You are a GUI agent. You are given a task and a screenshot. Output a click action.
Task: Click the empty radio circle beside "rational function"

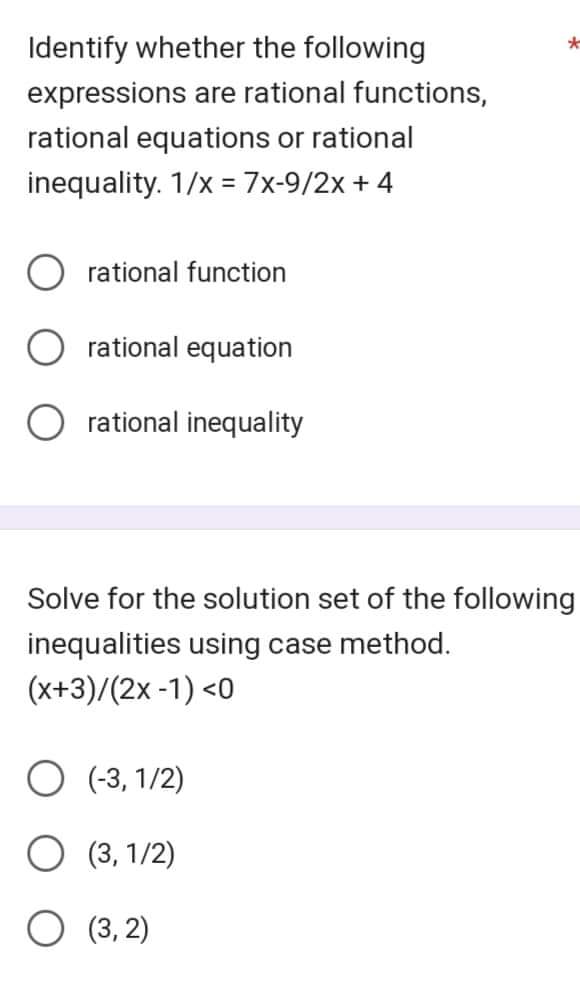(x=46, y=272)
